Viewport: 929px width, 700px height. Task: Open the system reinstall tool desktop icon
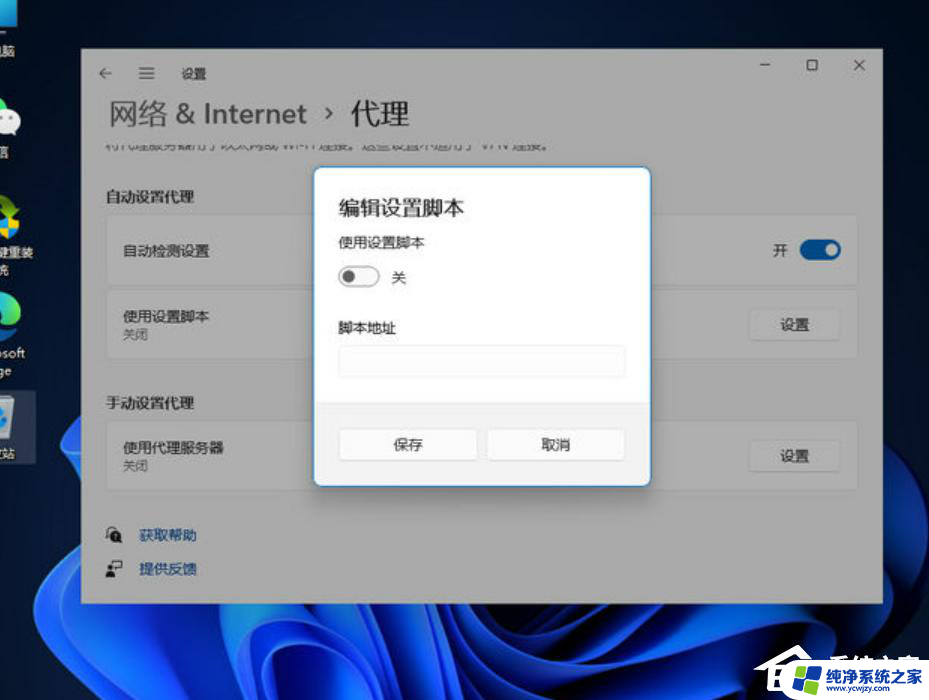10,218
